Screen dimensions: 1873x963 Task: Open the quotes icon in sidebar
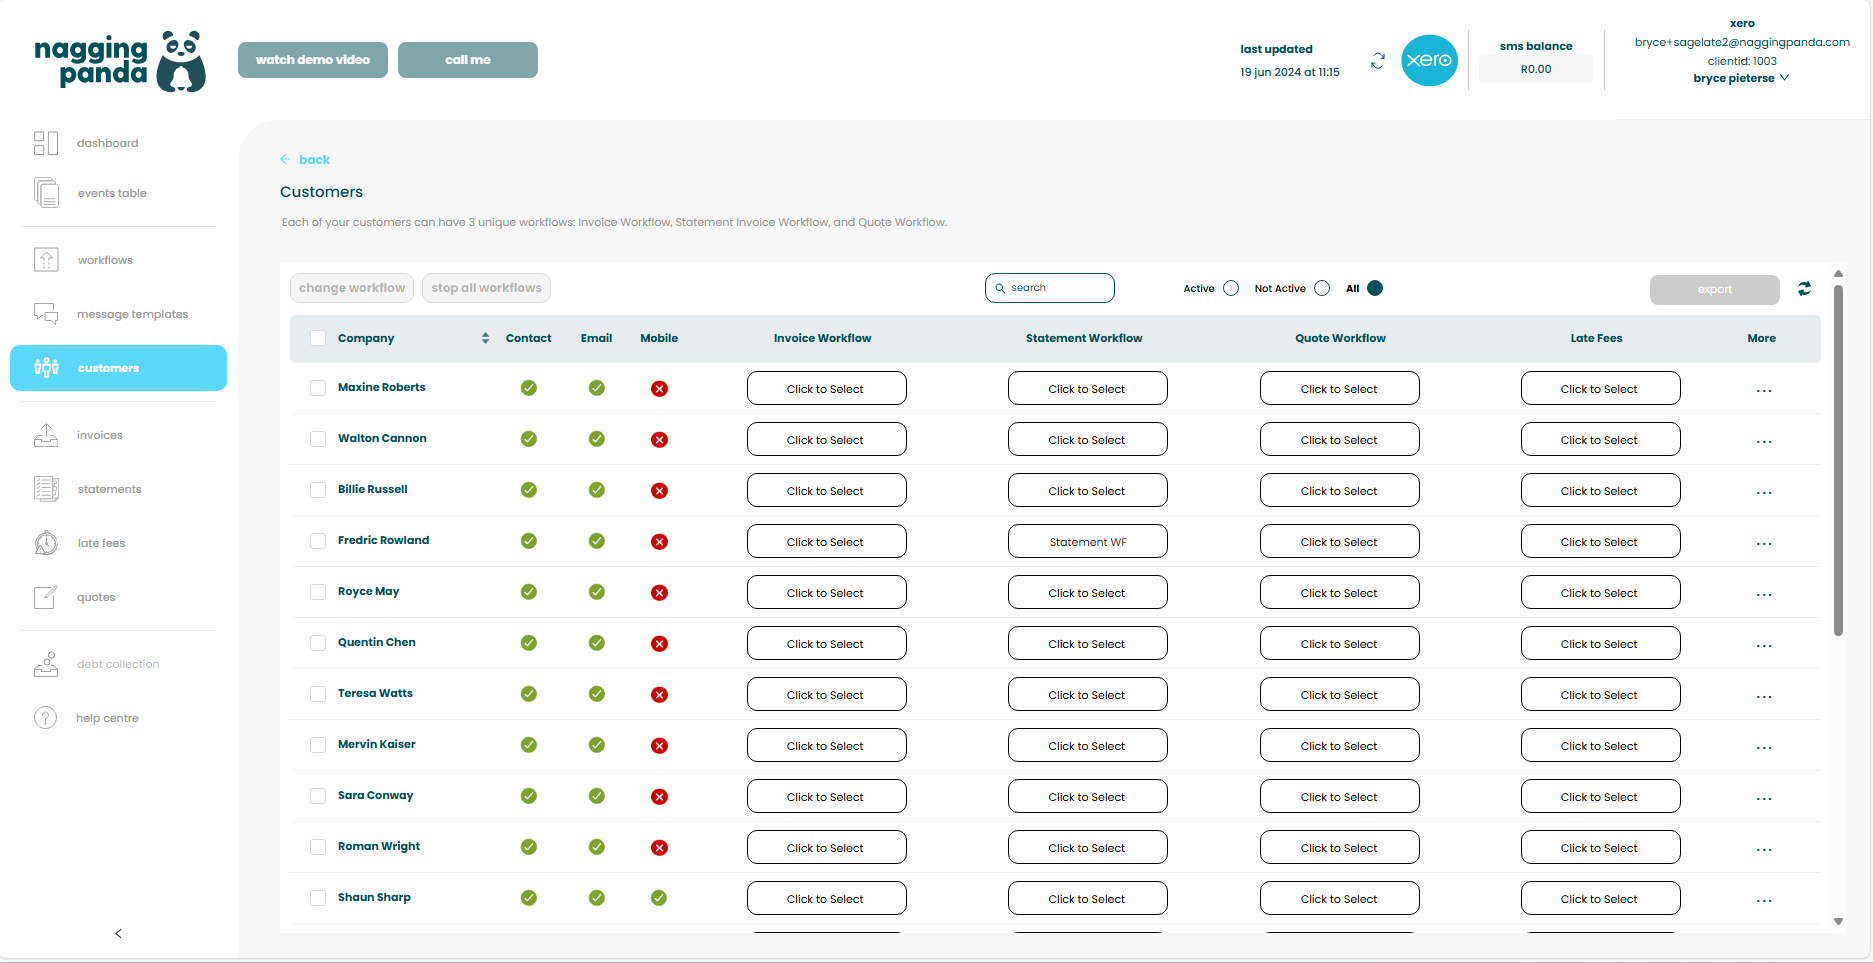click(x=46, y=597)
